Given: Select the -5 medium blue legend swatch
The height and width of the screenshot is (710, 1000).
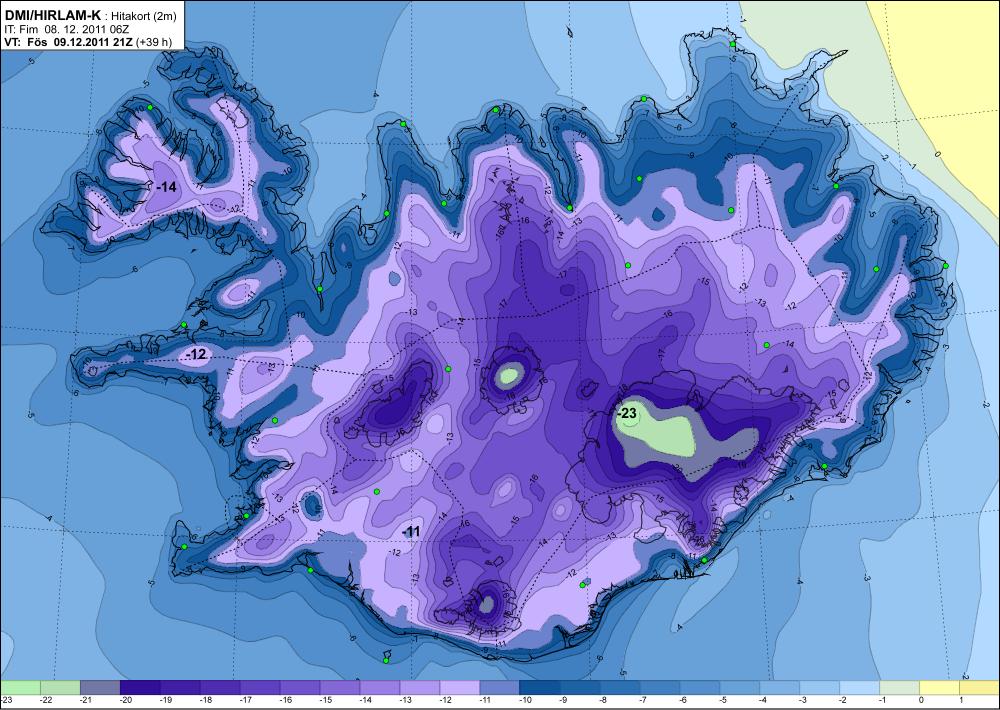Looking at the screenshot, I should click(739, 688).
